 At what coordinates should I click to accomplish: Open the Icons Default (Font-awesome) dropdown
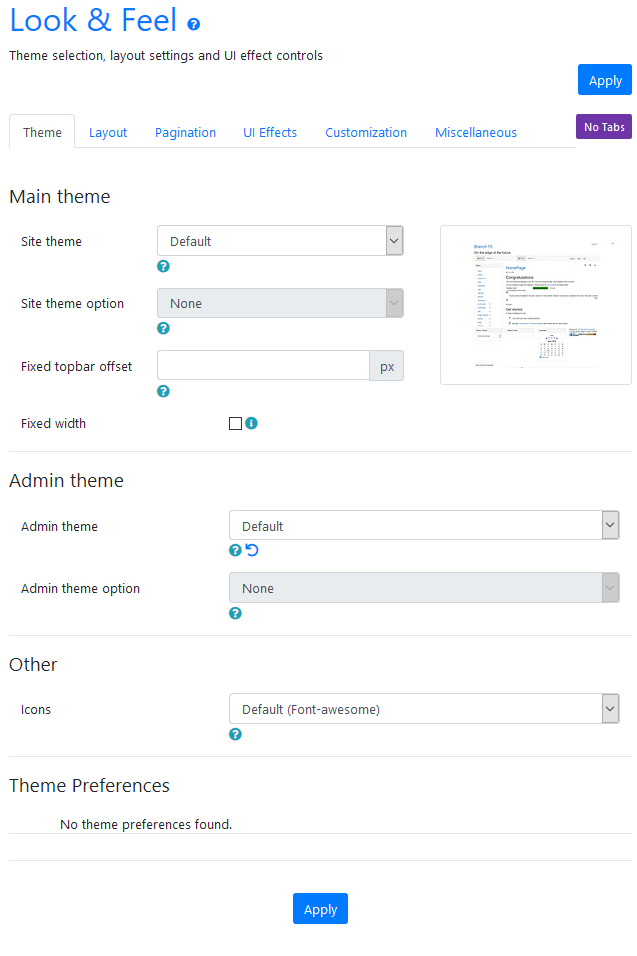click(x=424, y=710)
